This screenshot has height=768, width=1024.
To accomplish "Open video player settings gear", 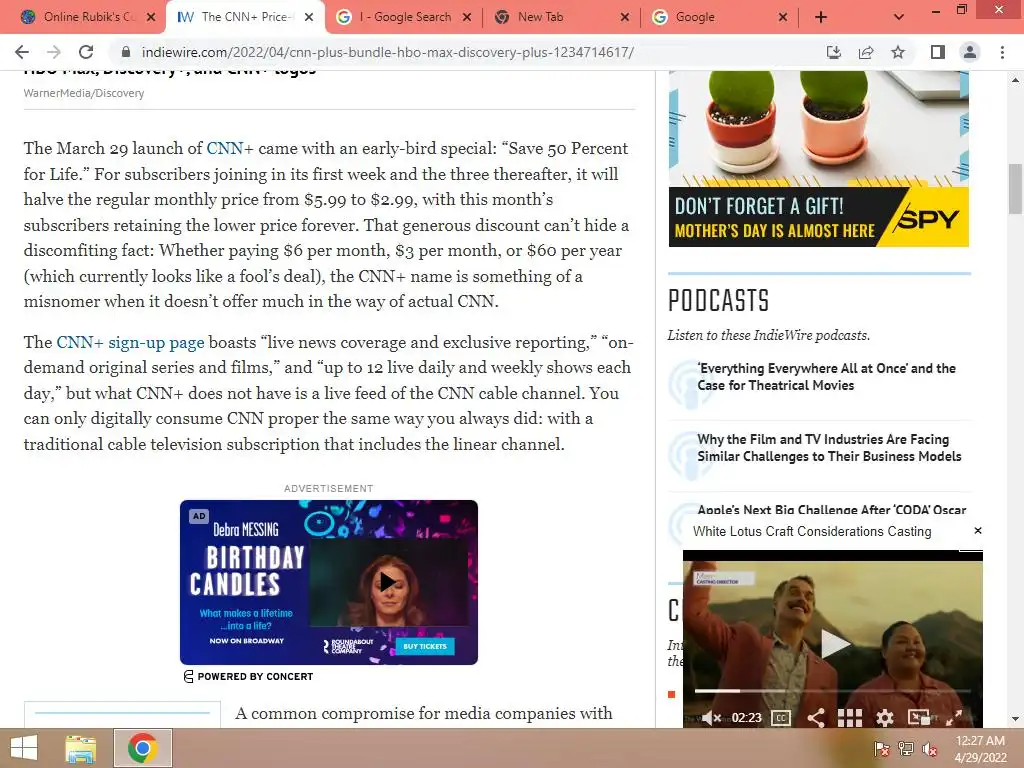I will (x=885, y=718).
